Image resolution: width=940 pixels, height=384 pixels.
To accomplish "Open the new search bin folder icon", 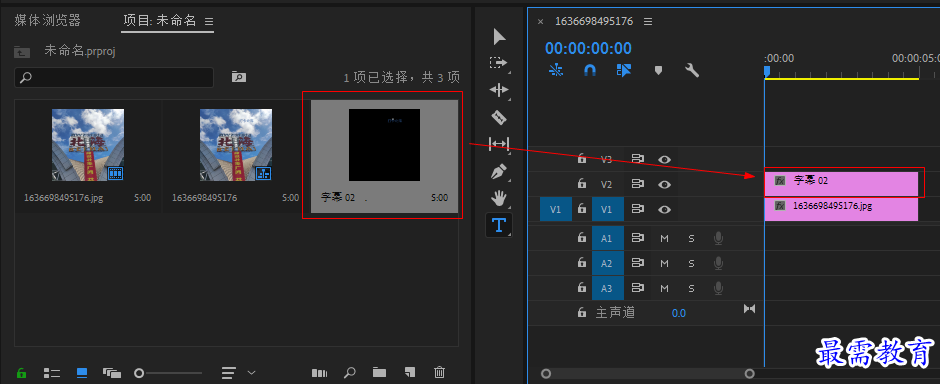I will 239,77.
